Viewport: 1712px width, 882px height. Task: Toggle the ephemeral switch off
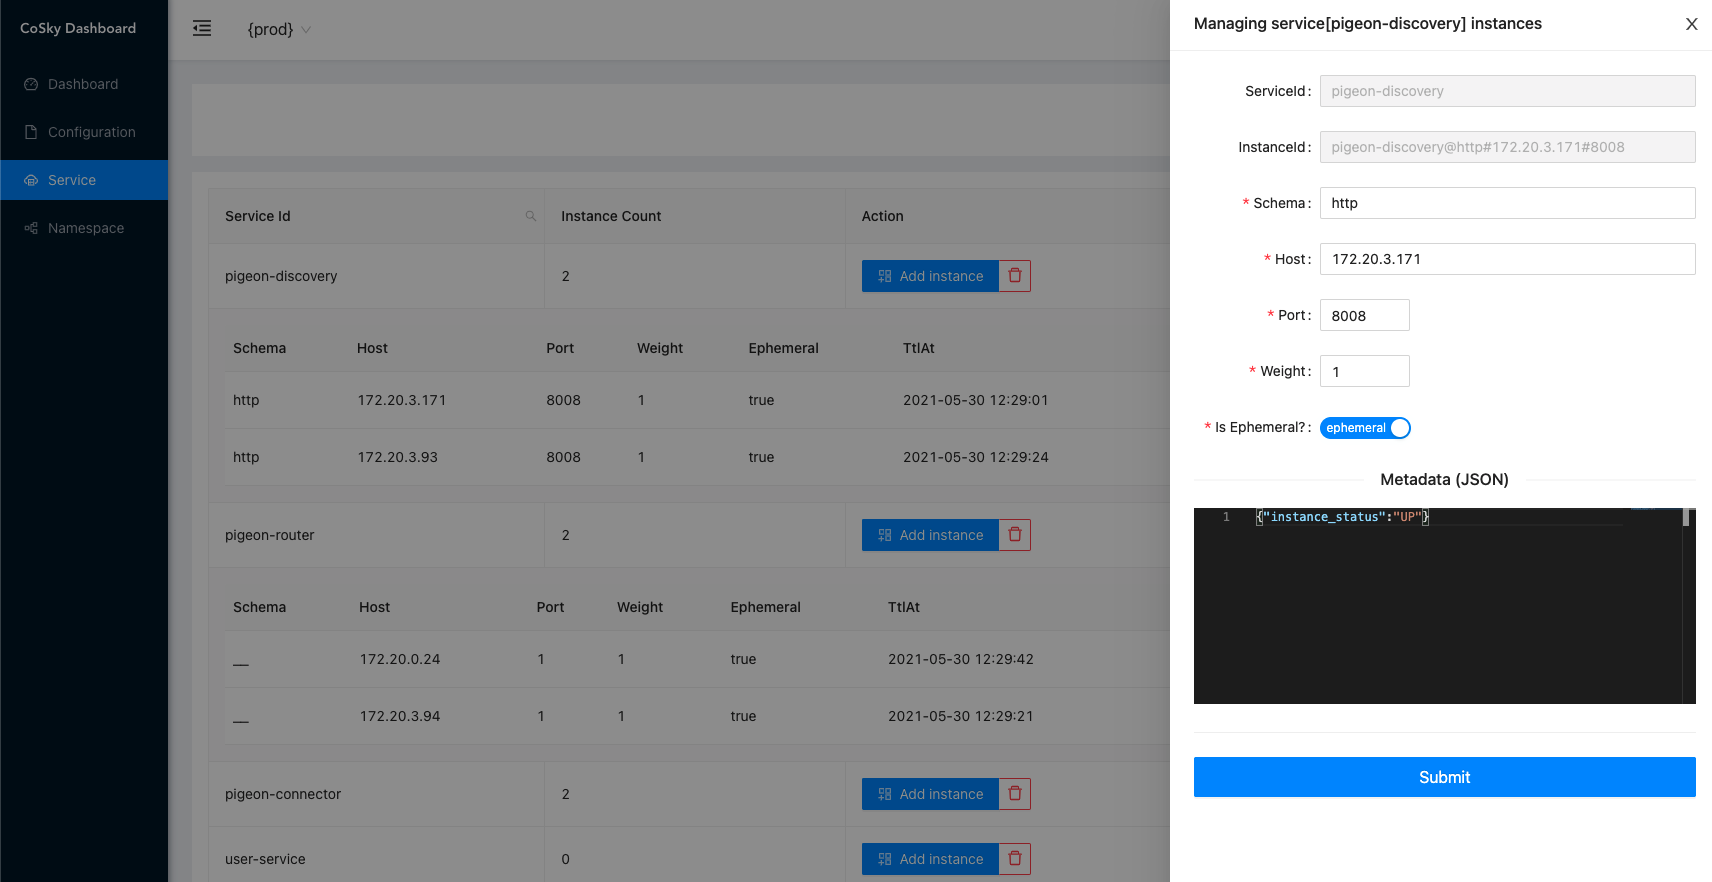1365,428
